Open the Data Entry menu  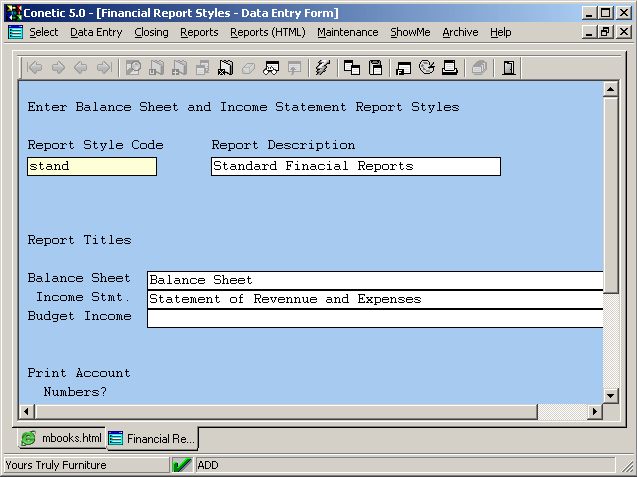click(x=96, y=32)
